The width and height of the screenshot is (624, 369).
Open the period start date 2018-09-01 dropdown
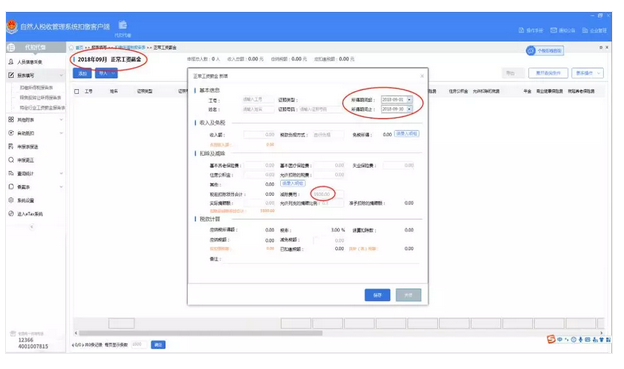pyautogui.click(x=410, y=100)
